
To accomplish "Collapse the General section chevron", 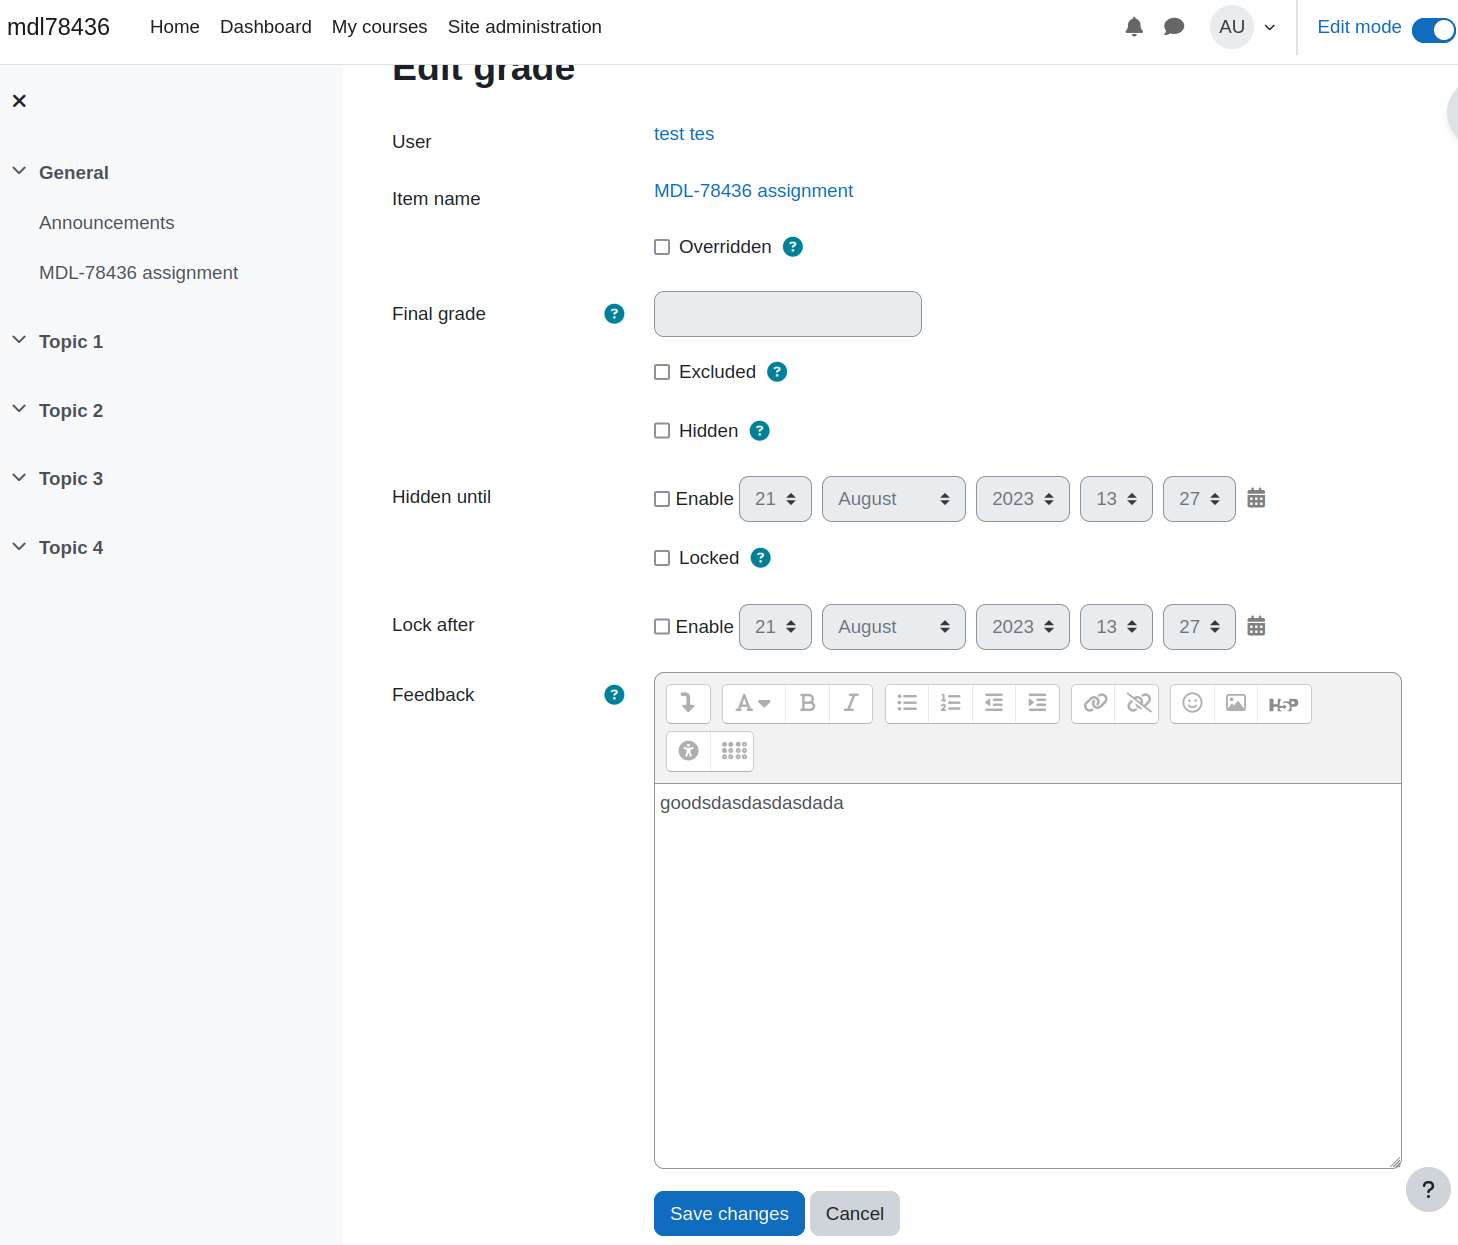I will (x=19, y=171).
